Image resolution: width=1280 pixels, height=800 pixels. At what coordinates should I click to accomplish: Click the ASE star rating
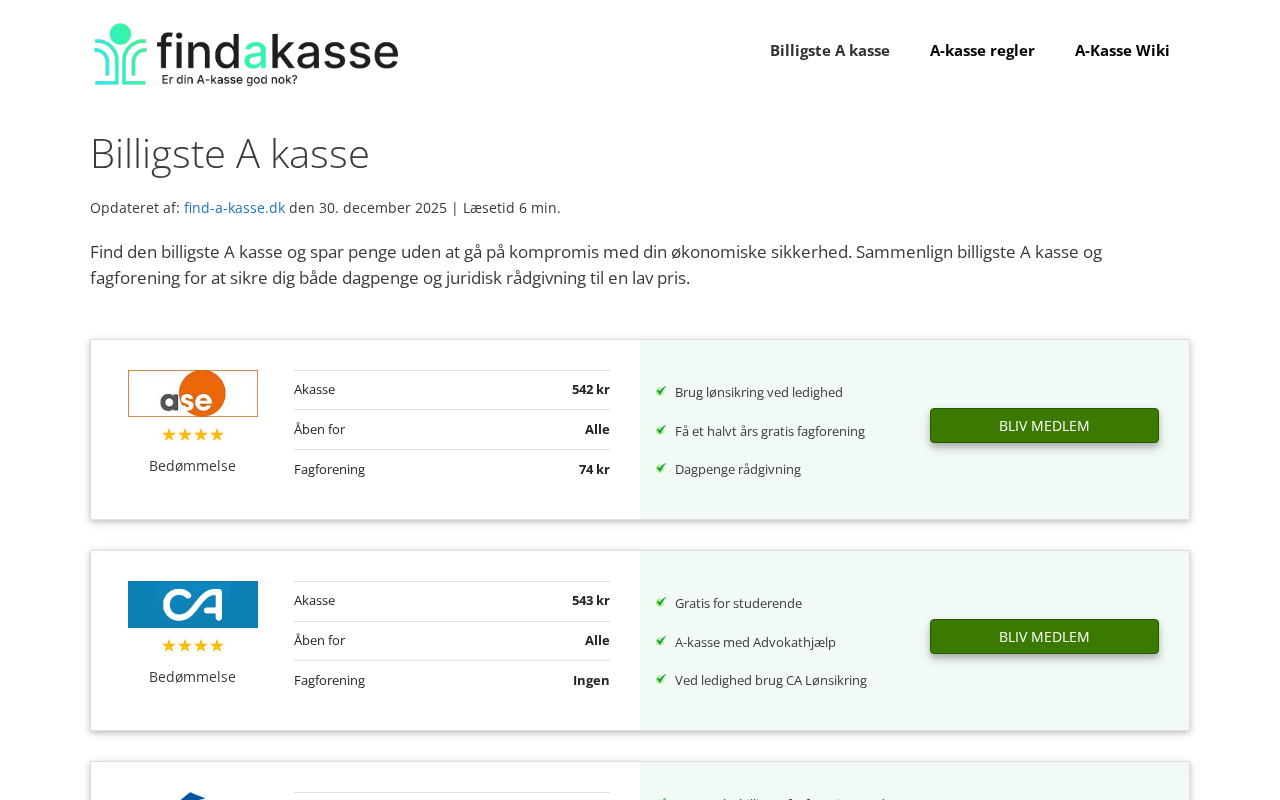tap(193, 435)
